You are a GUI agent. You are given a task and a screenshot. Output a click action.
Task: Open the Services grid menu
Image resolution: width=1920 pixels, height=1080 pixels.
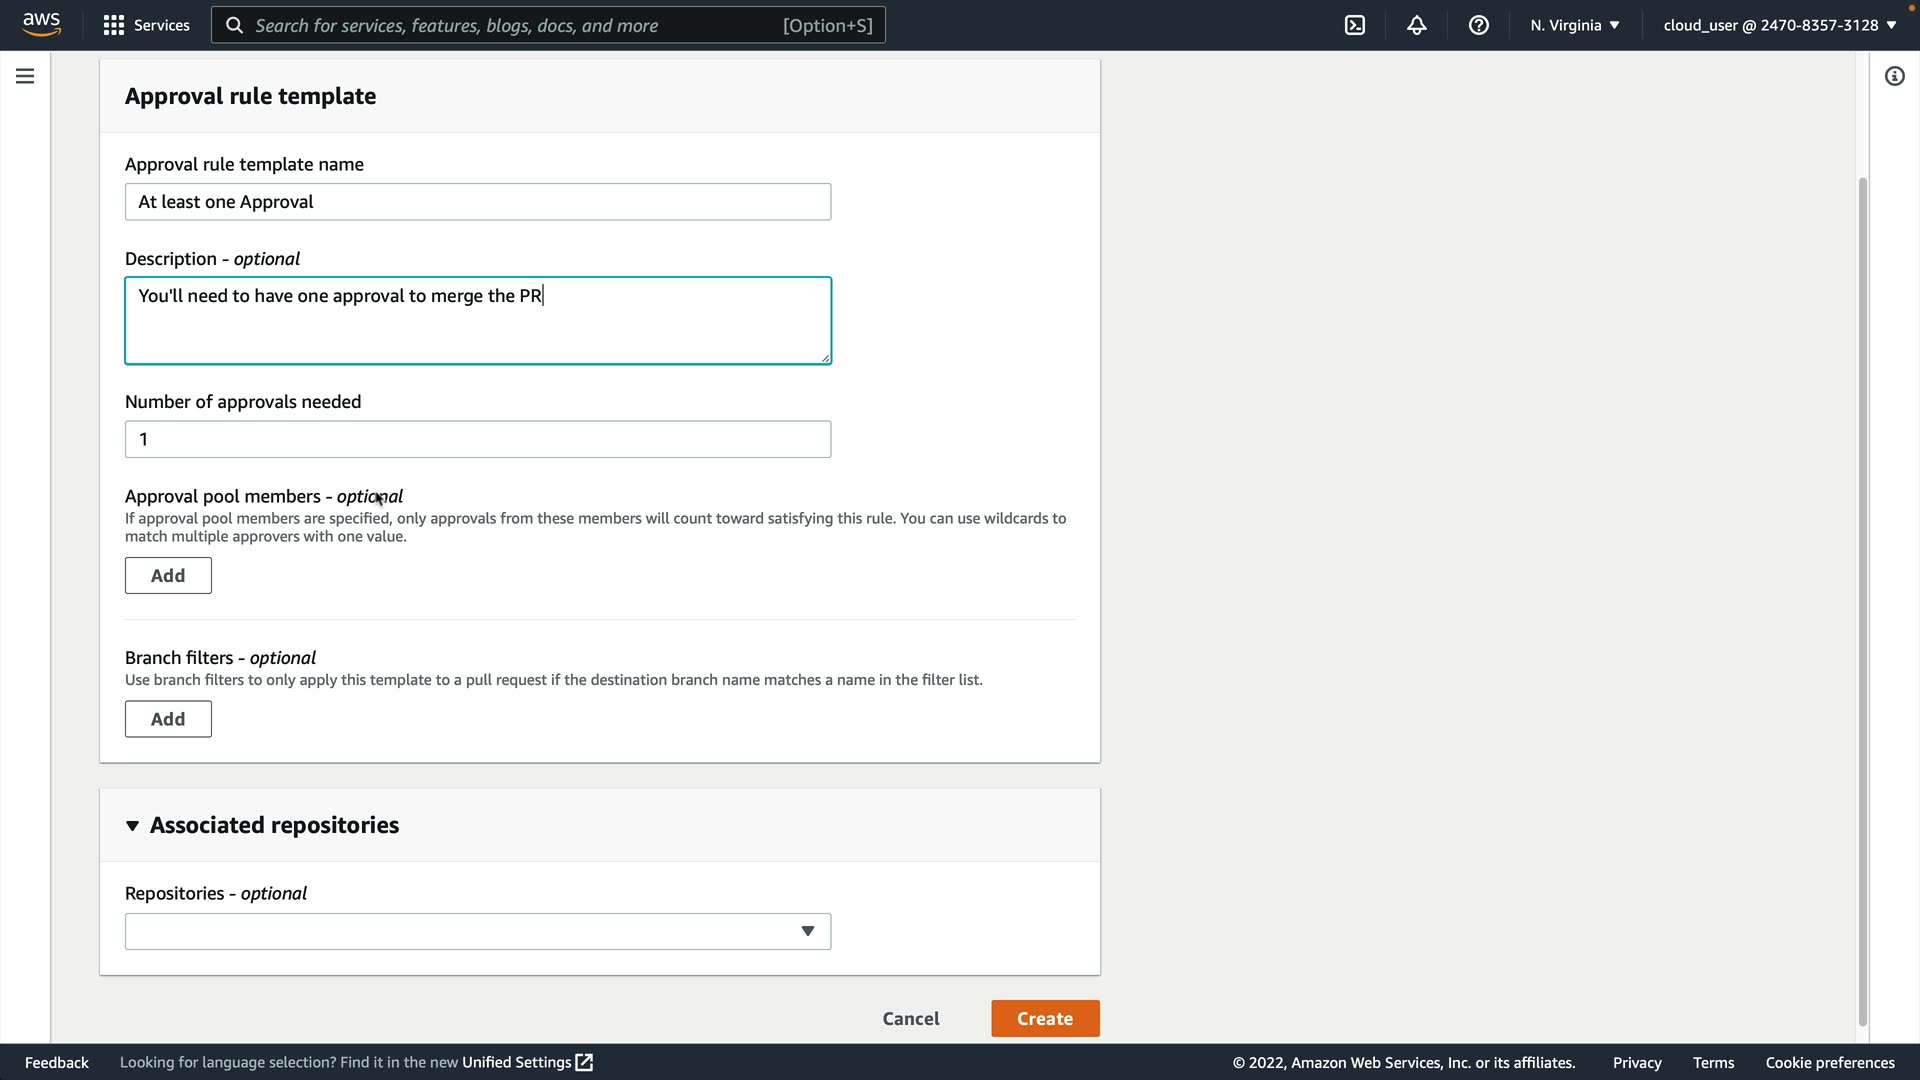pos(146,25)
